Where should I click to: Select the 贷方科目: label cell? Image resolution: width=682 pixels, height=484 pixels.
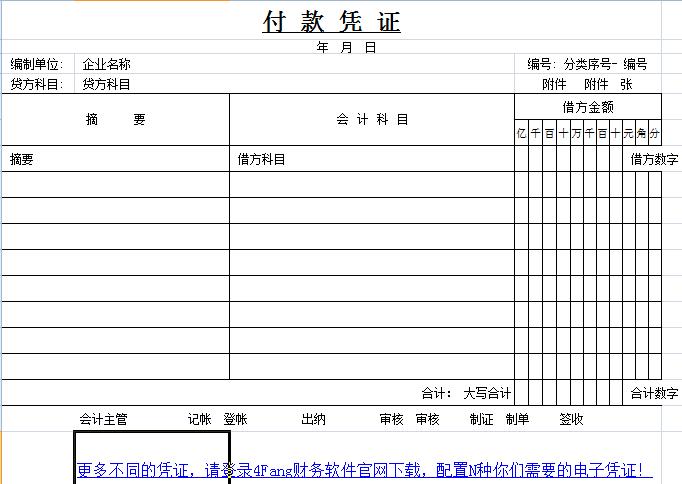tap(37, 84)
